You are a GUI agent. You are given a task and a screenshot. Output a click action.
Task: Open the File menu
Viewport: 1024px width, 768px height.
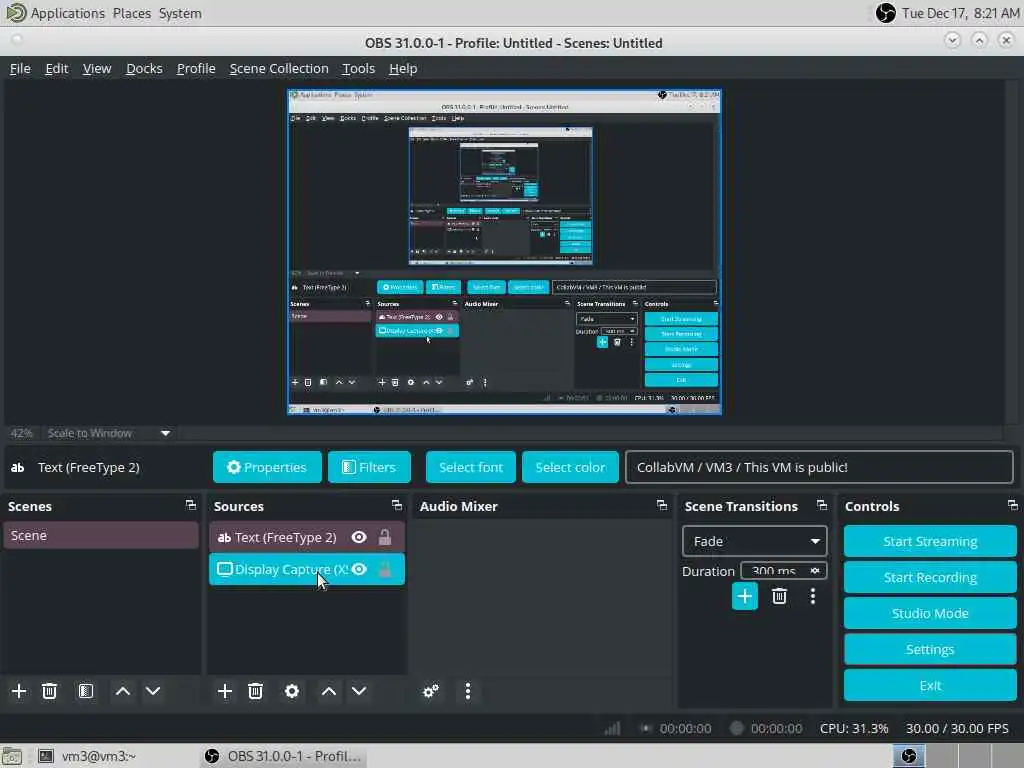[x=20, y=69]
